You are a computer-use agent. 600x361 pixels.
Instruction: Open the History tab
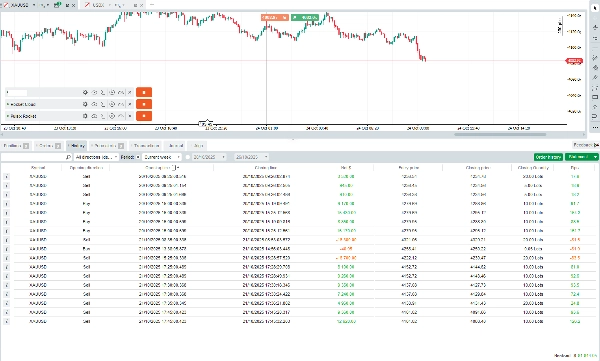coord(77,145)
